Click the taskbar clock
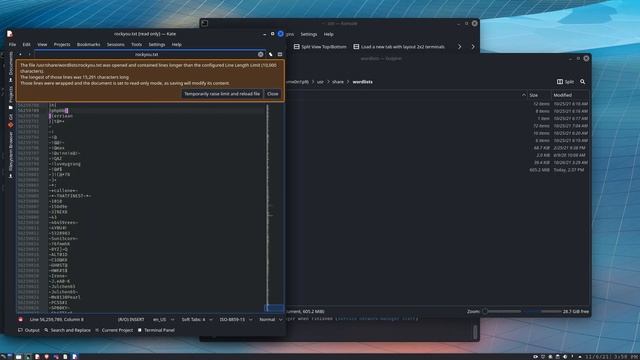Image resolution: width=640 pixels, height=360 pixels. (612, 357)
